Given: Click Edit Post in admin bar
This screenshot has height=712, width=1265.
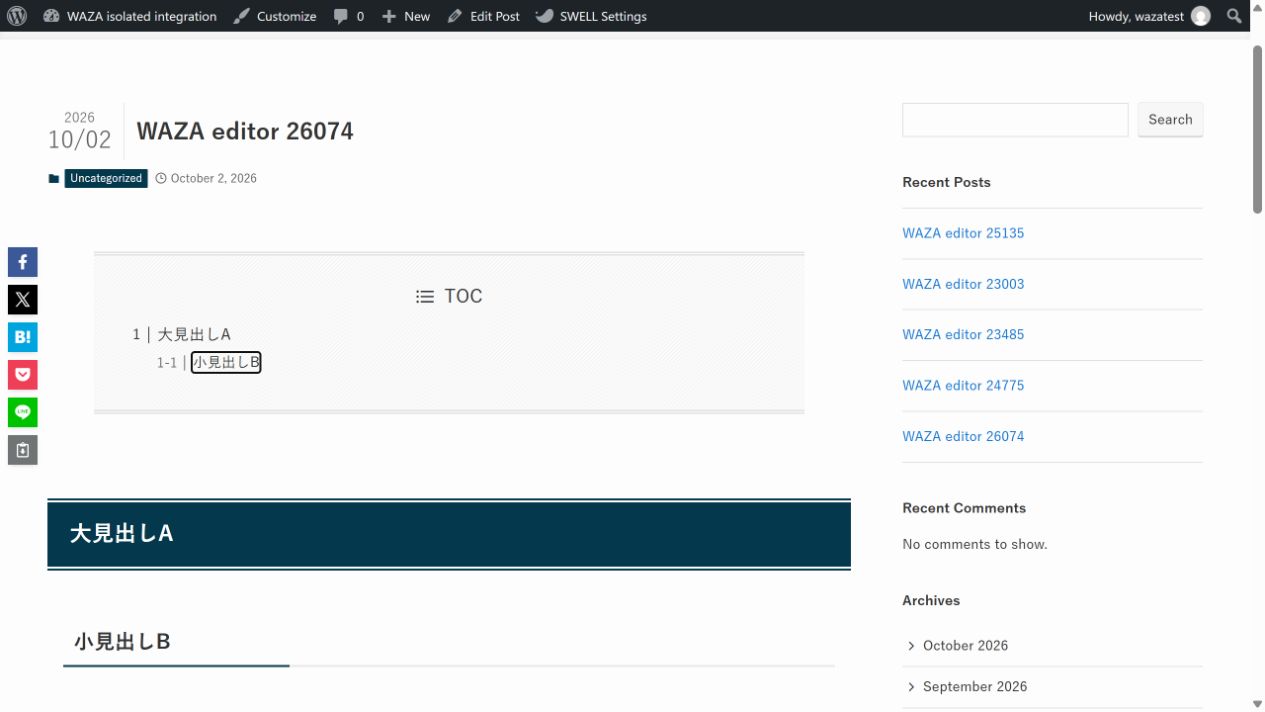Looking at the screenshot, I should pyautogui.click(x=484, y=16).
